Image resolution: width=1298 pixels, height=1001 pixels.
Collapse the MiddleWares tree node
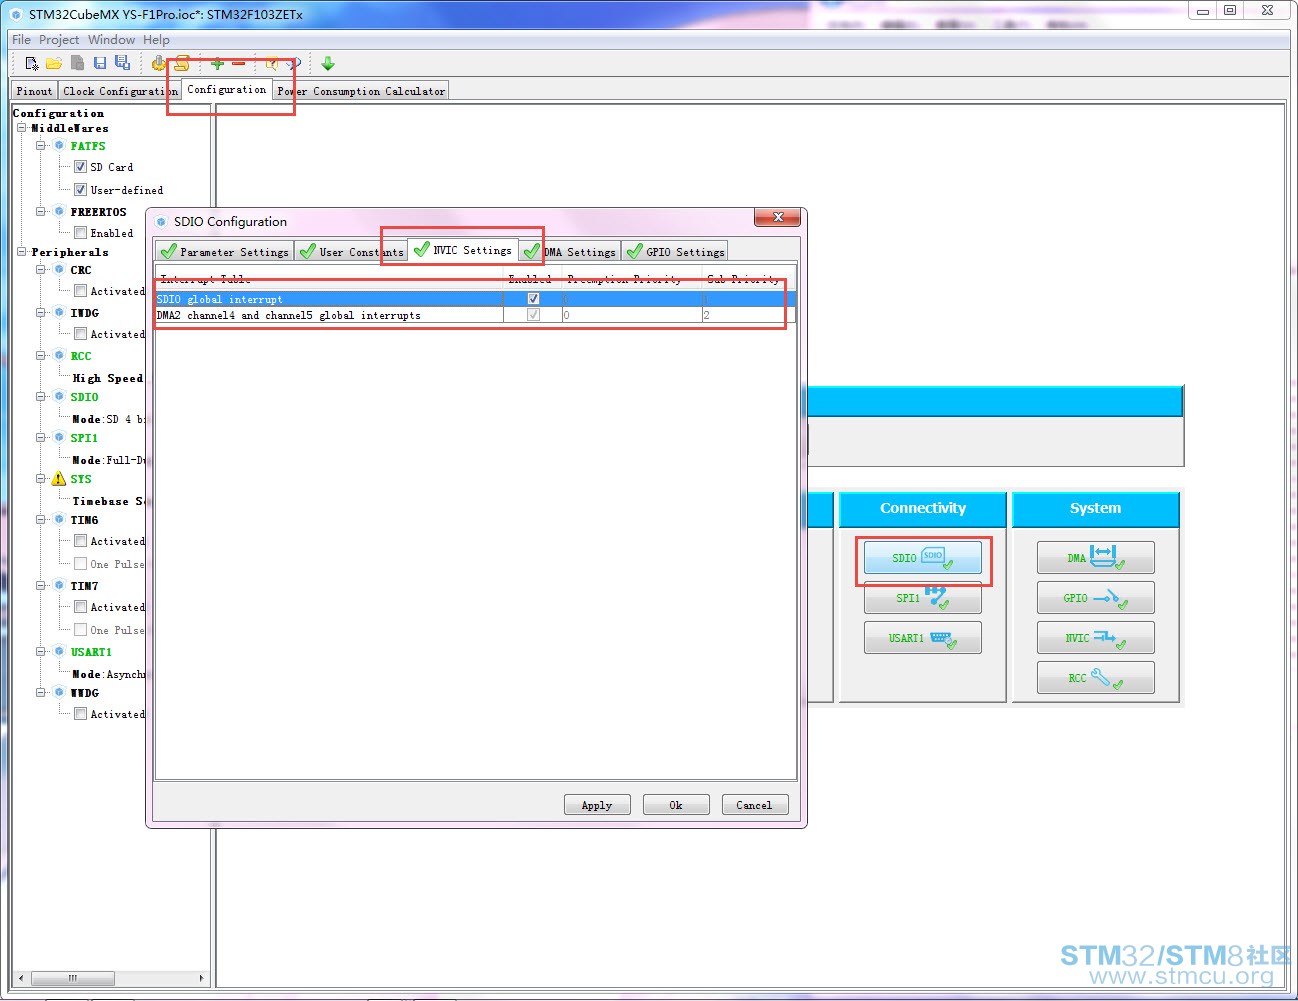(22, 128)
